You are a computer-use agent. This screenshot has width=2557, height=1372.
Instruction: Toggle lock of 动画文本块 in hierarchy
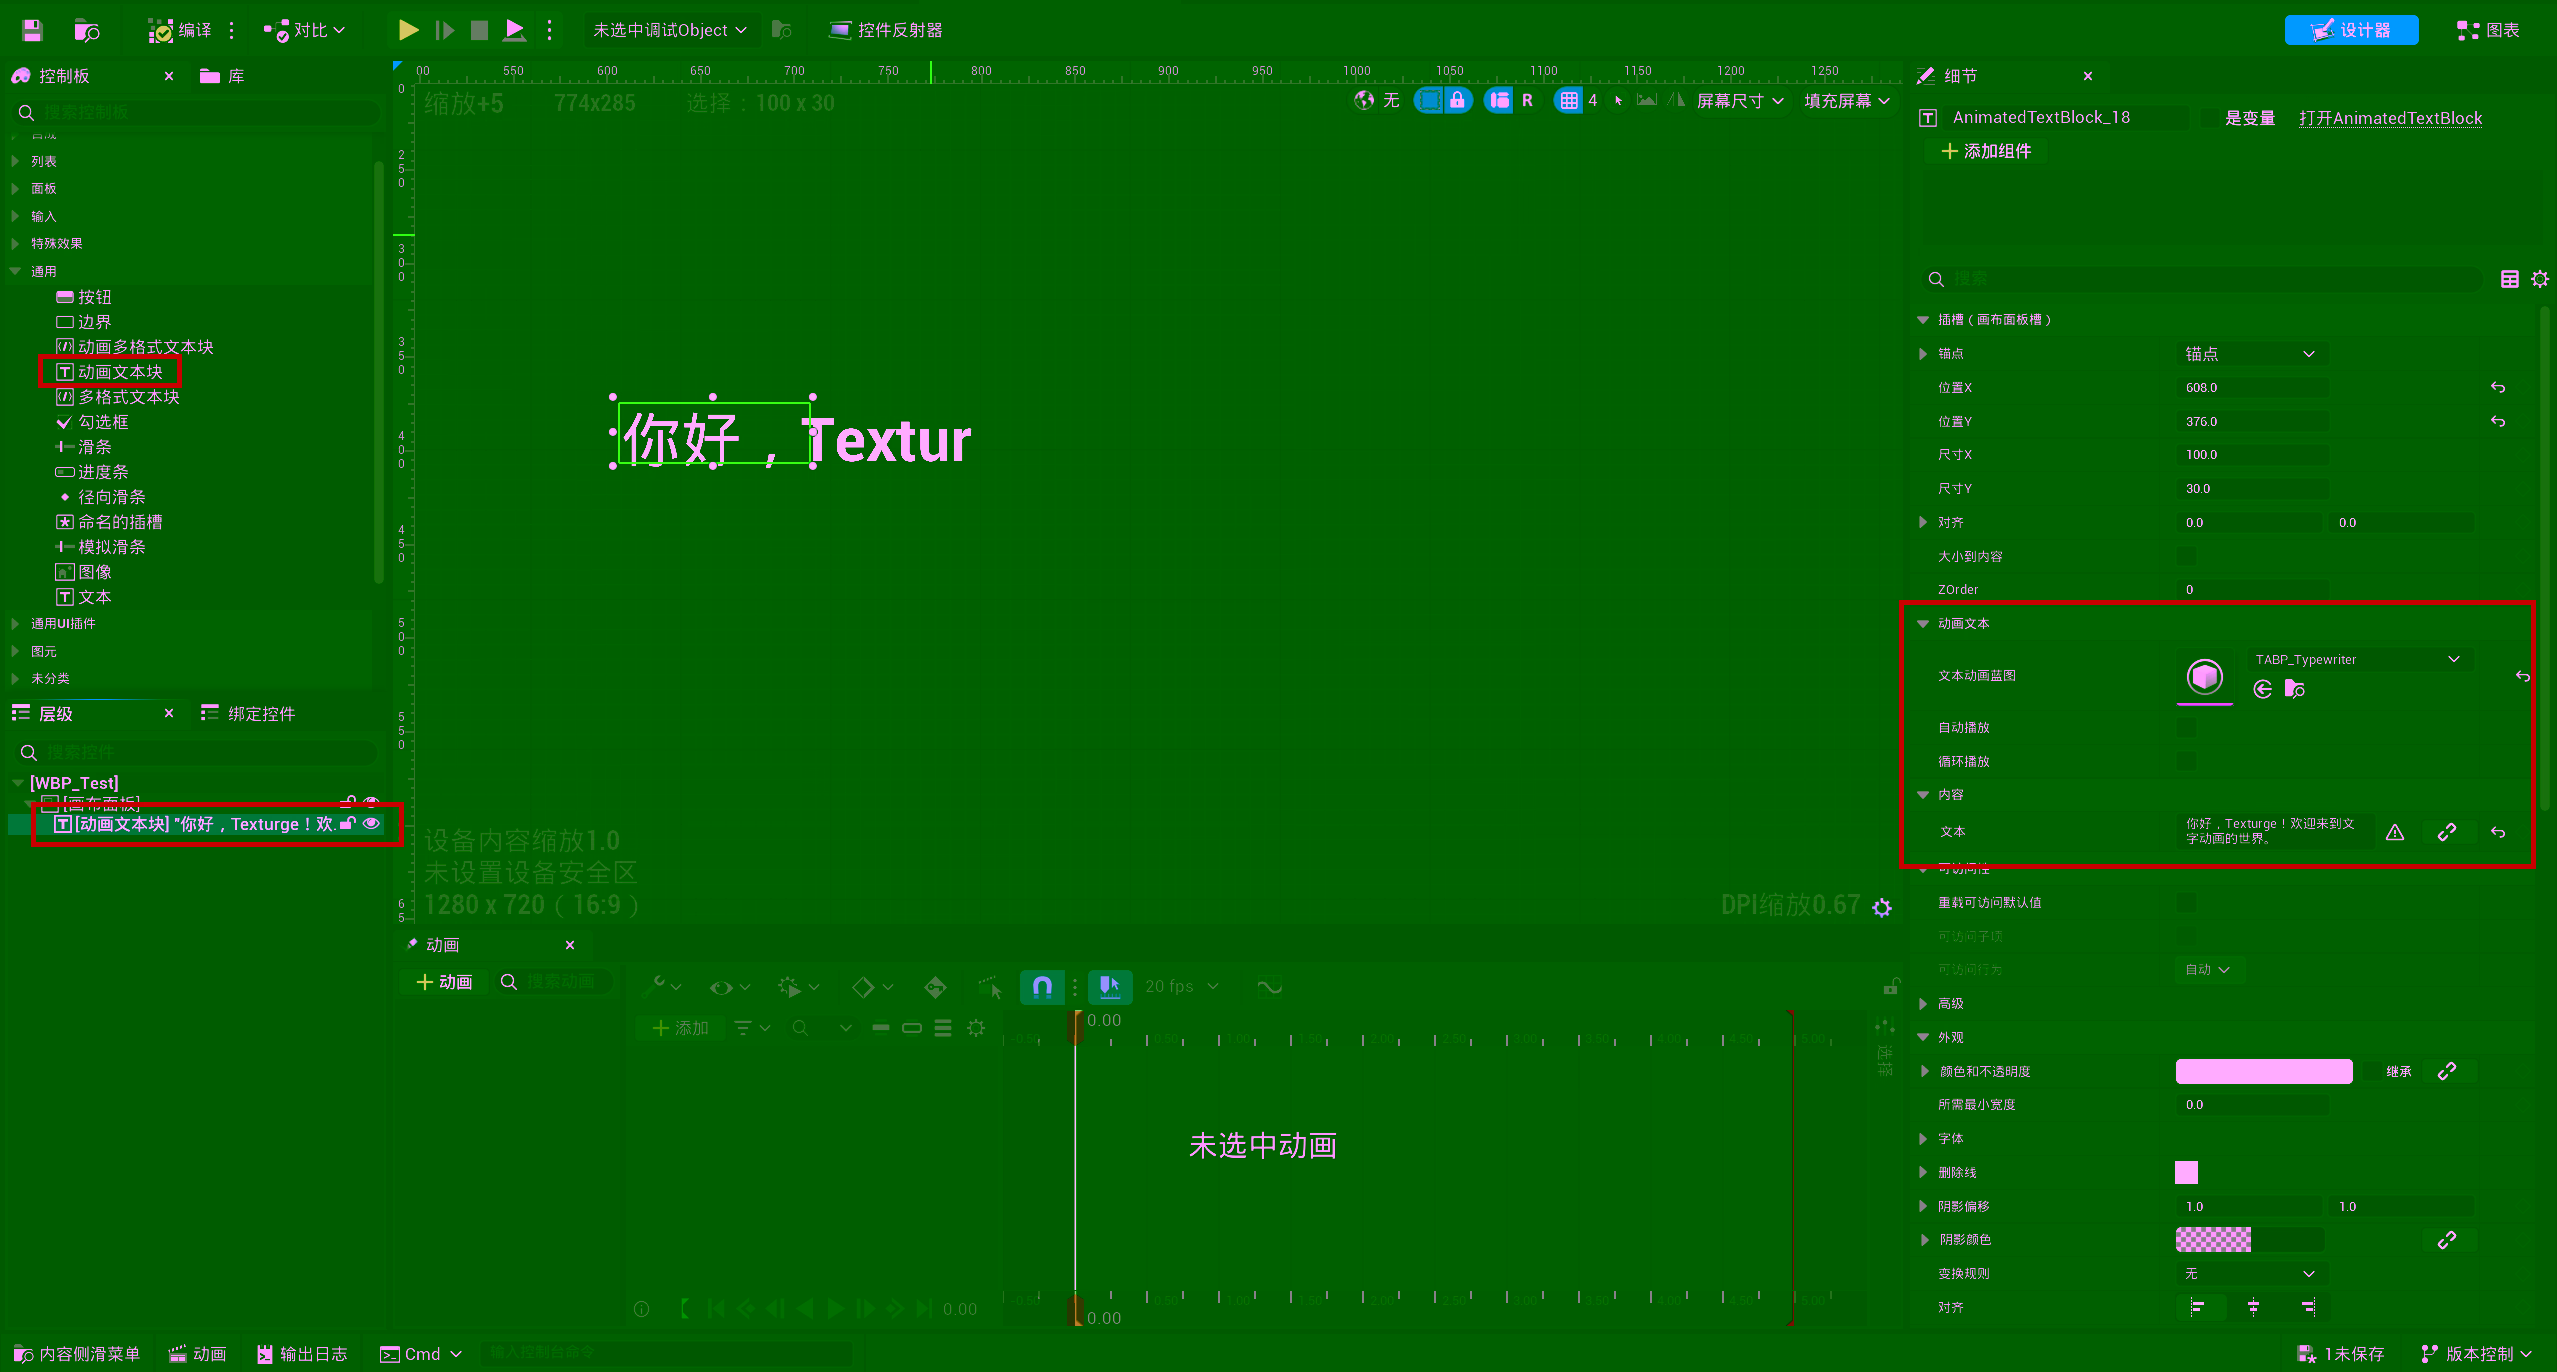coord(347,823)
